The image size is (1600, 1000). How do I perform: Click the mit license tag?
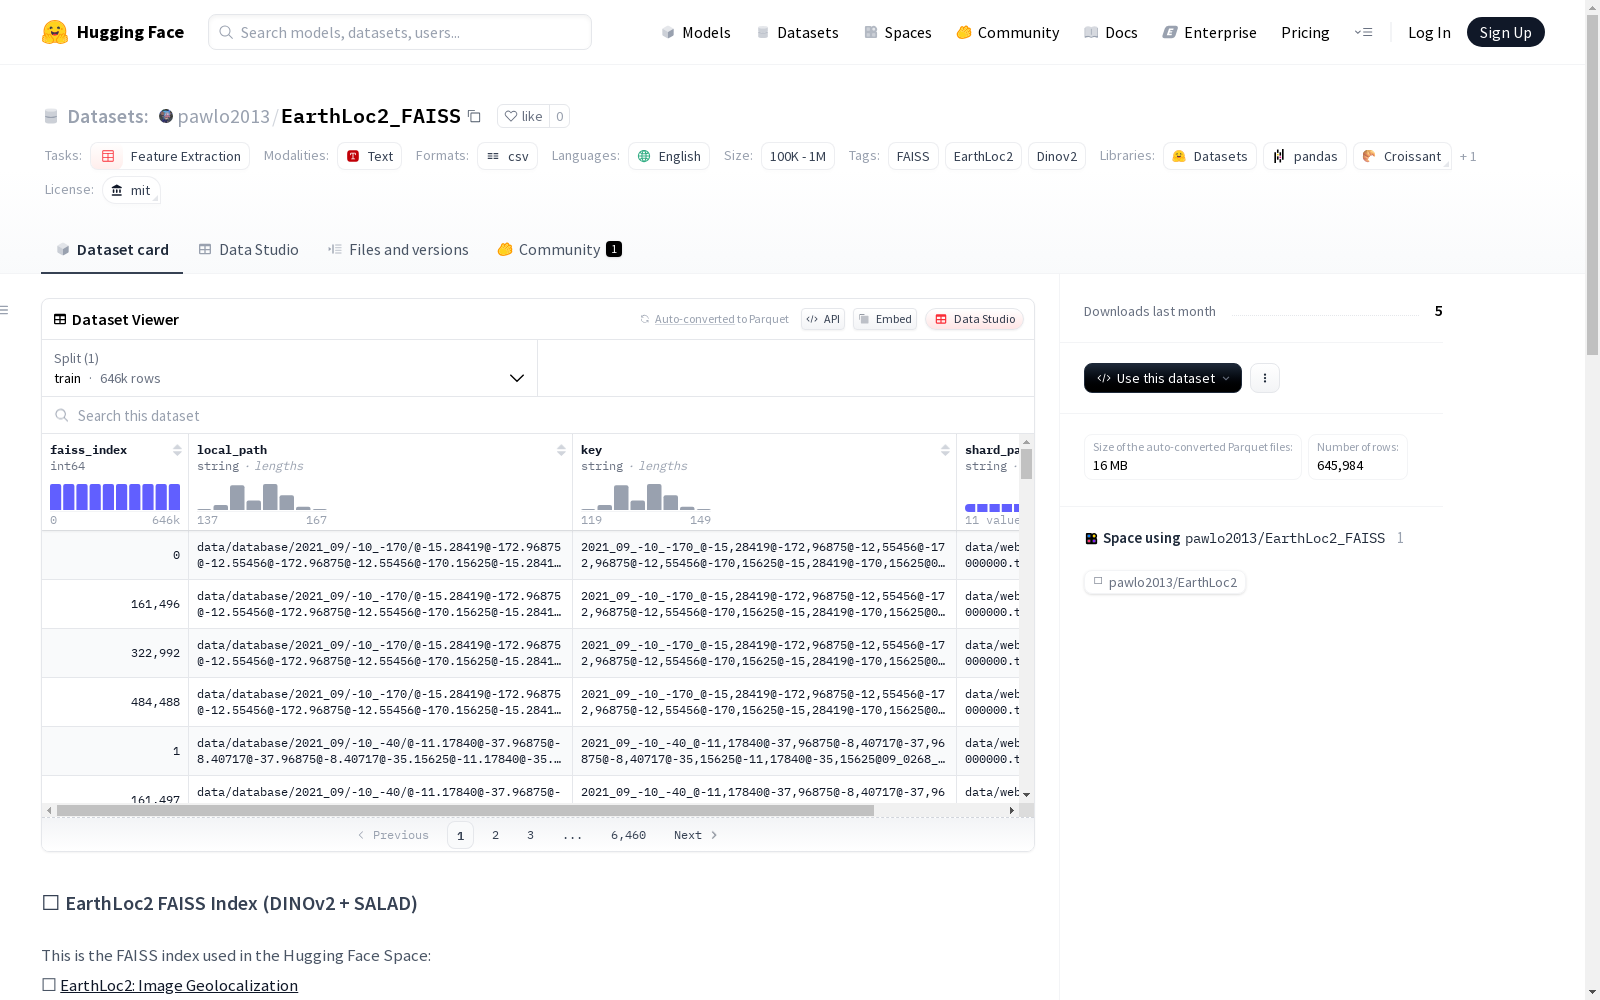[131, 190]
